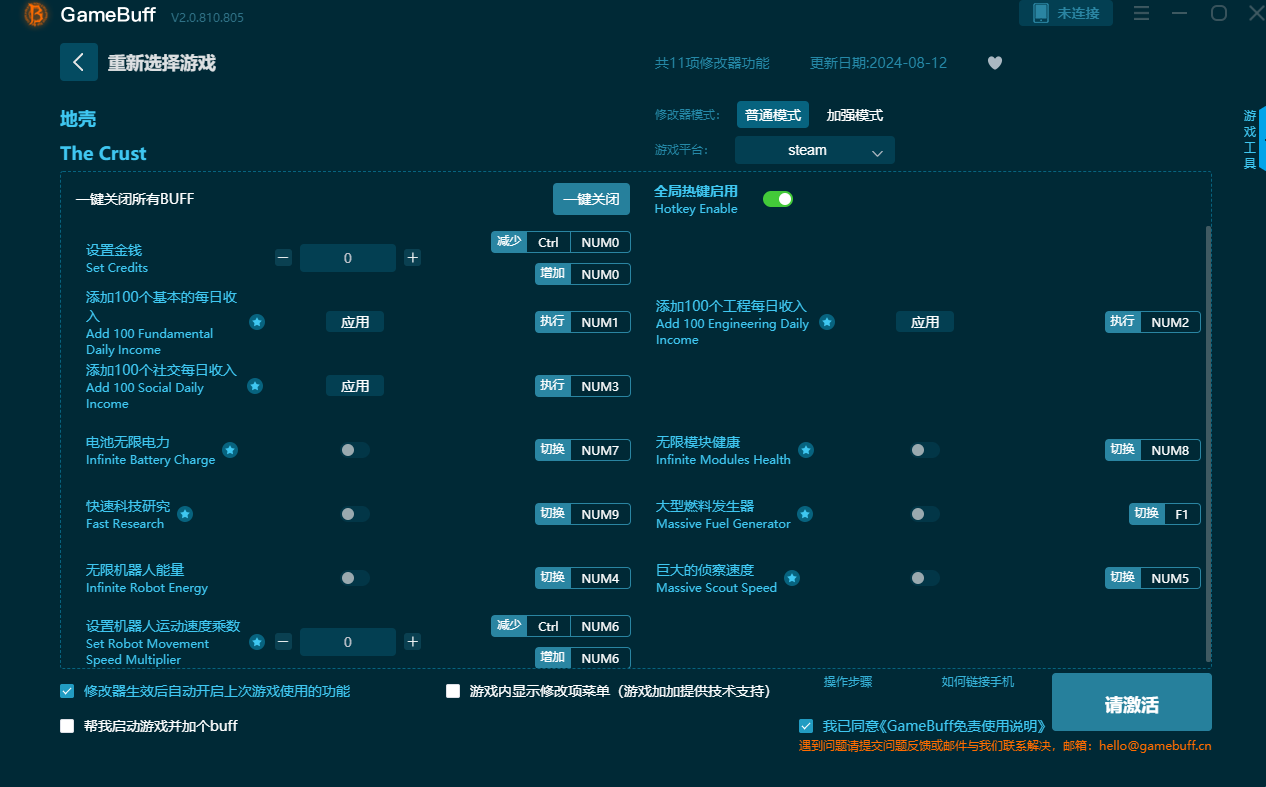
Task: Click the back arrow to reselect game
Action: 79,62
